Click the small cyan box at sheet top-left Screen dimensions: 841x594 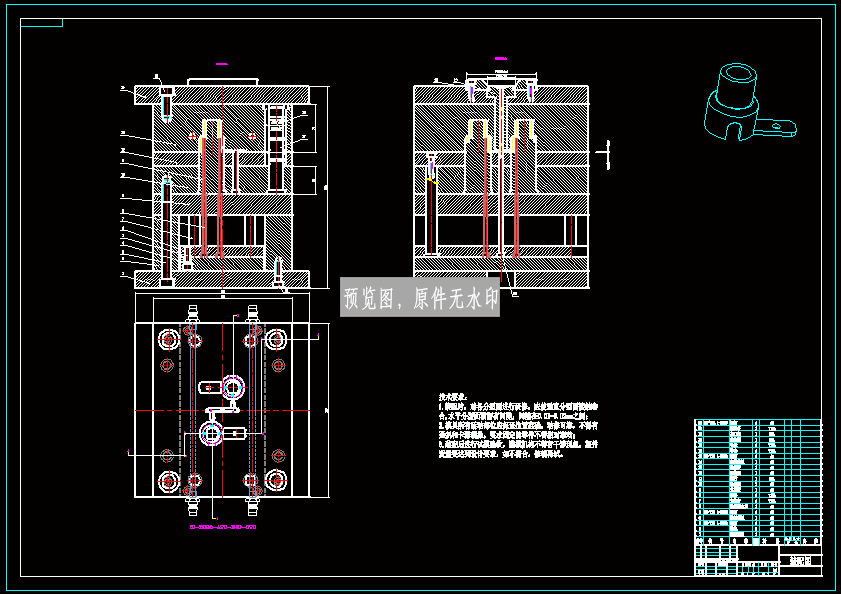(x=41, y=23)
